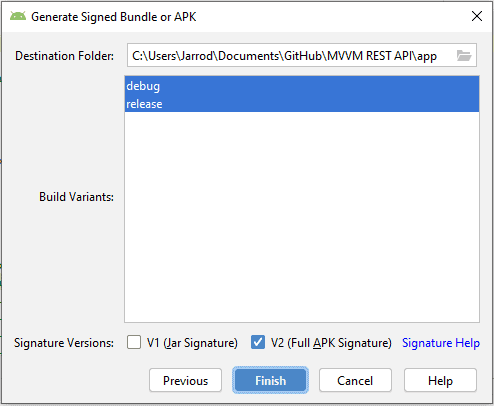Select the debug build variant
The image size is (494, 406).
click(x=302, y=86)
